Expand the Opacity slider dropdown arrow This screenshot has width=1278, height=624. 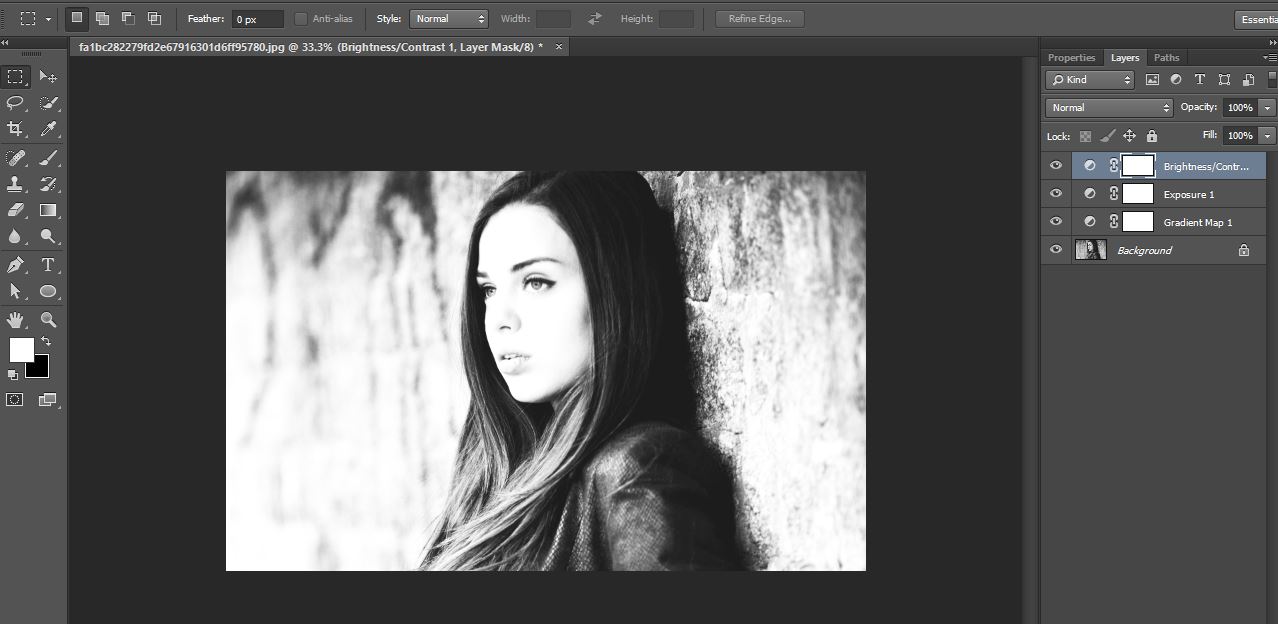[x=1267, y=107]
